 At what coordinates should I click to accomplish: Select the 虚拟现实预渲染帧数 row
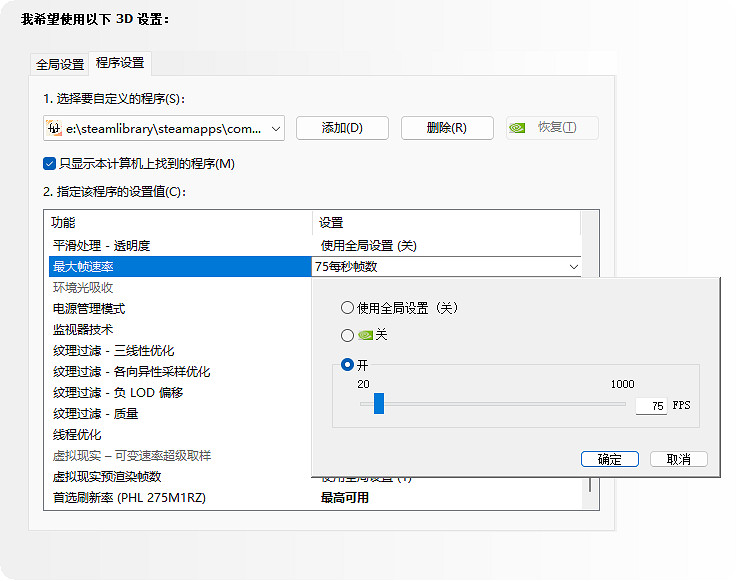pos(180,477)
